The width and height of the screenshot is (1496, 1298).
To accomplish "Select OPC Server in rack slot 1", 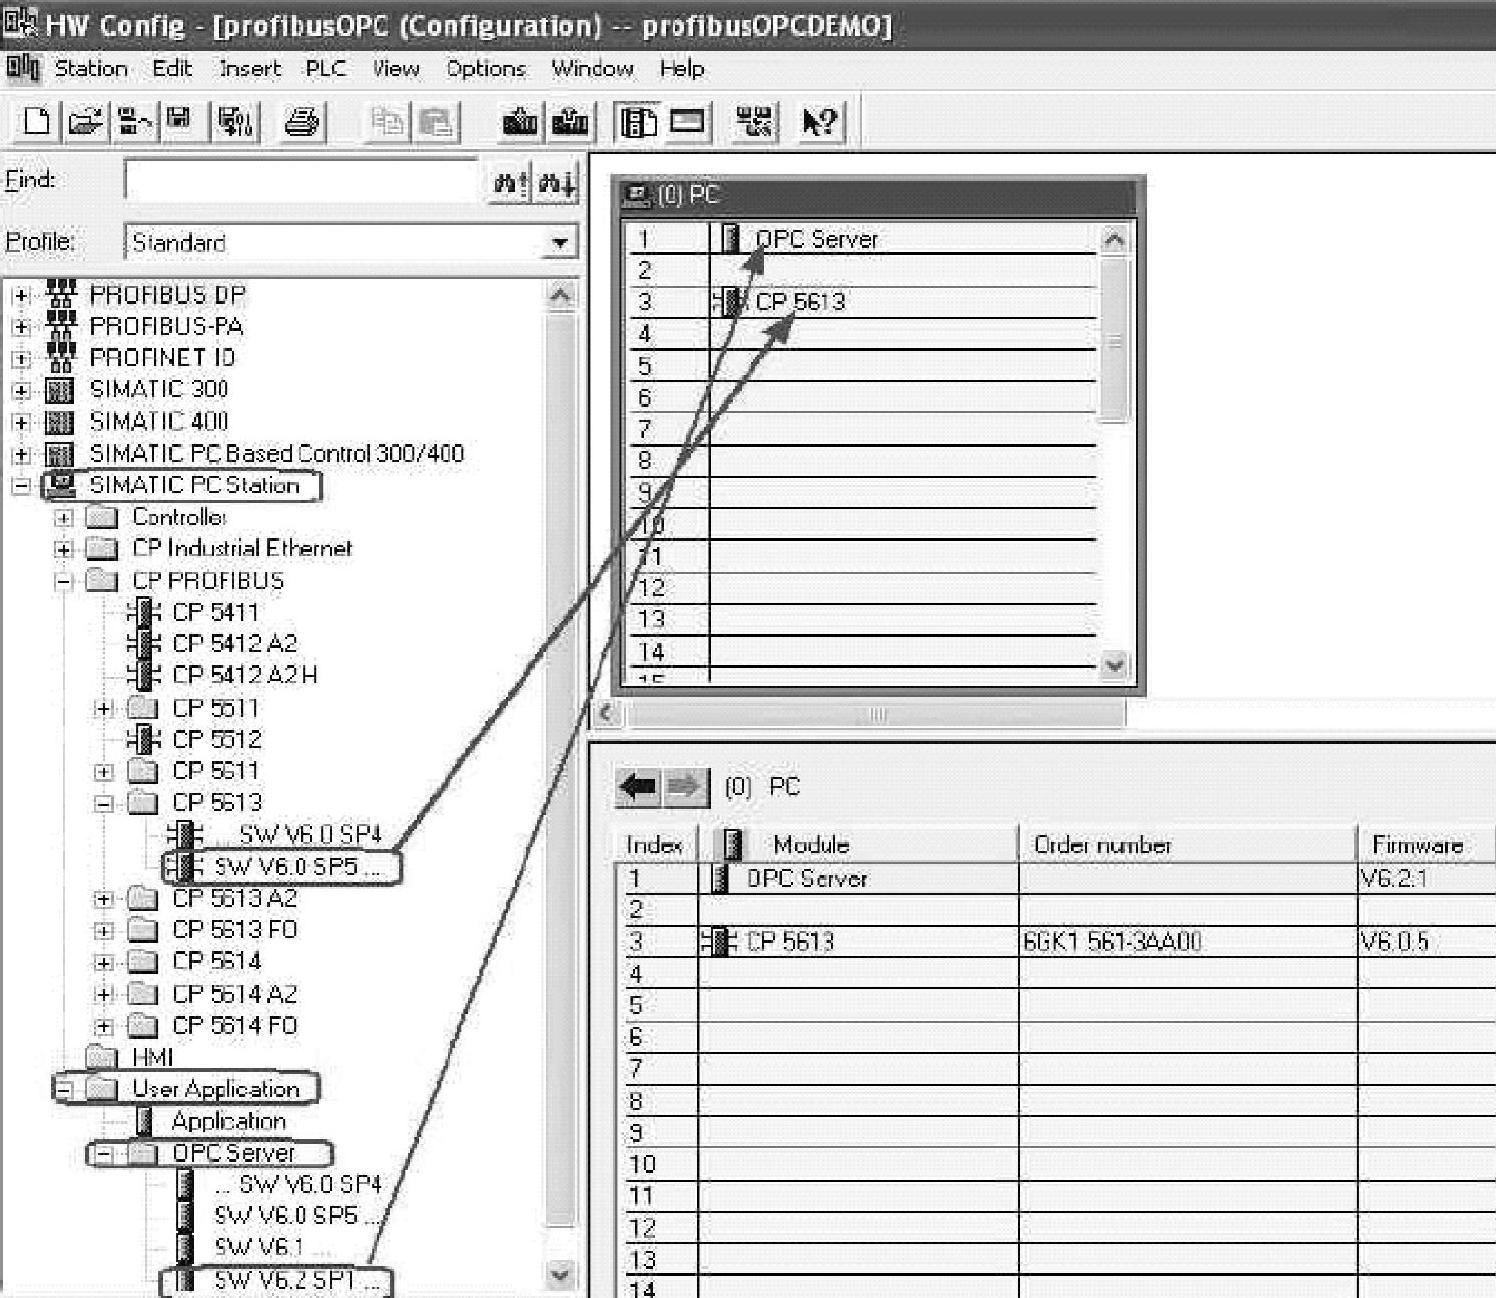I will point(816,240).
